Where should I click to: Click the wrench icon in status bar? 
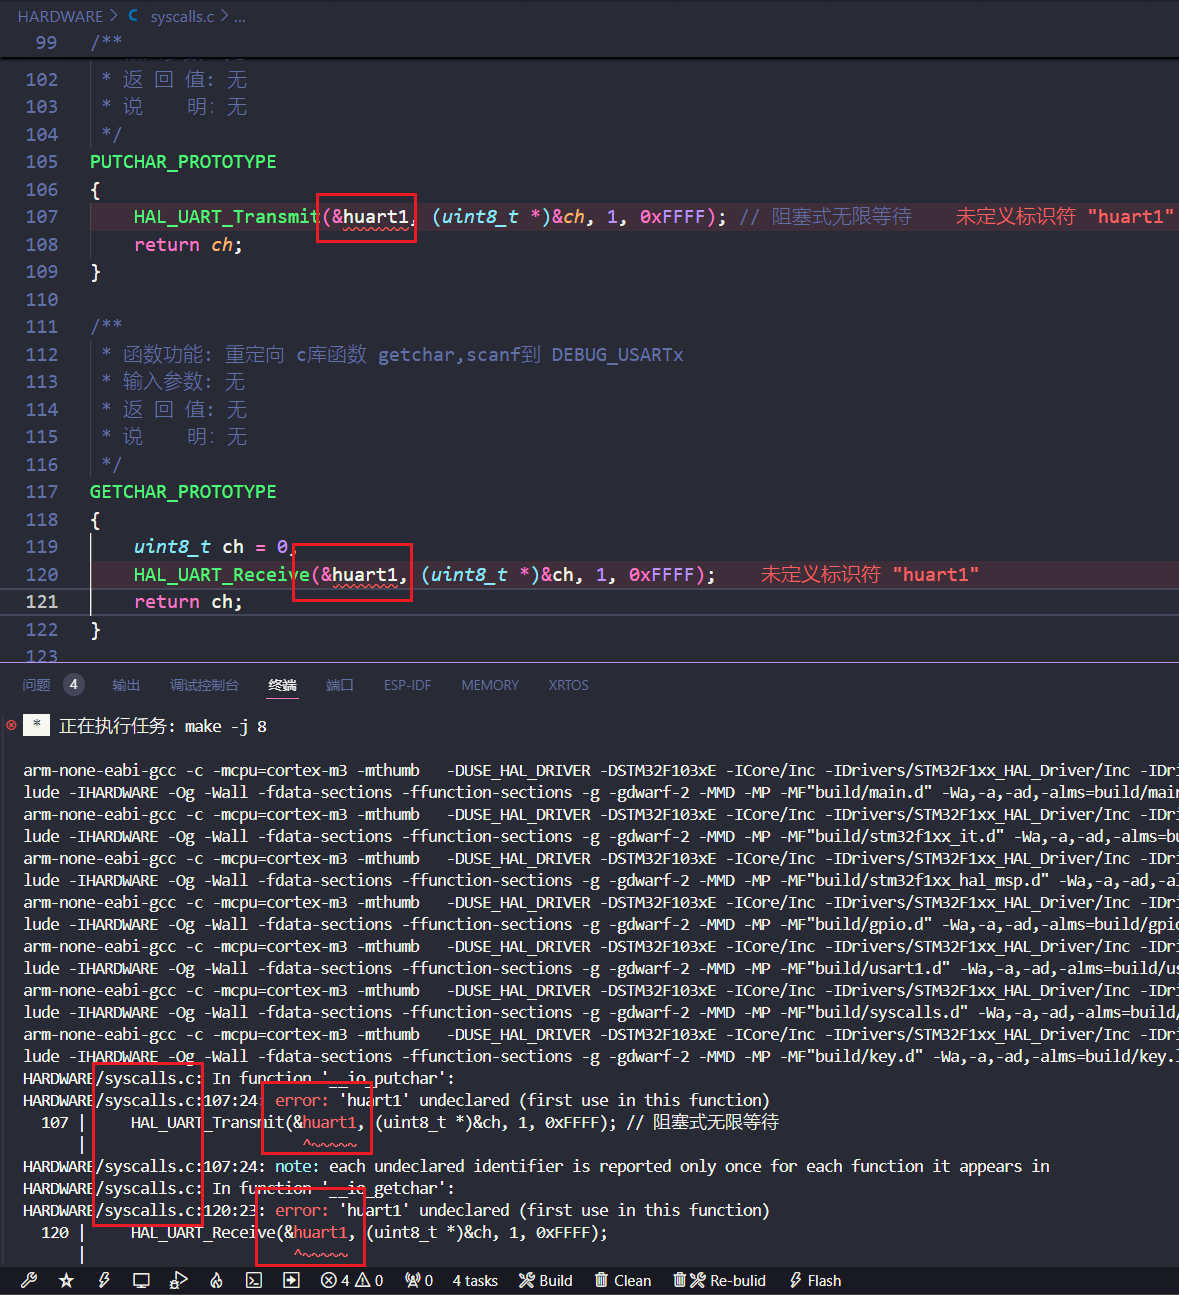(x=29, y=1280)
